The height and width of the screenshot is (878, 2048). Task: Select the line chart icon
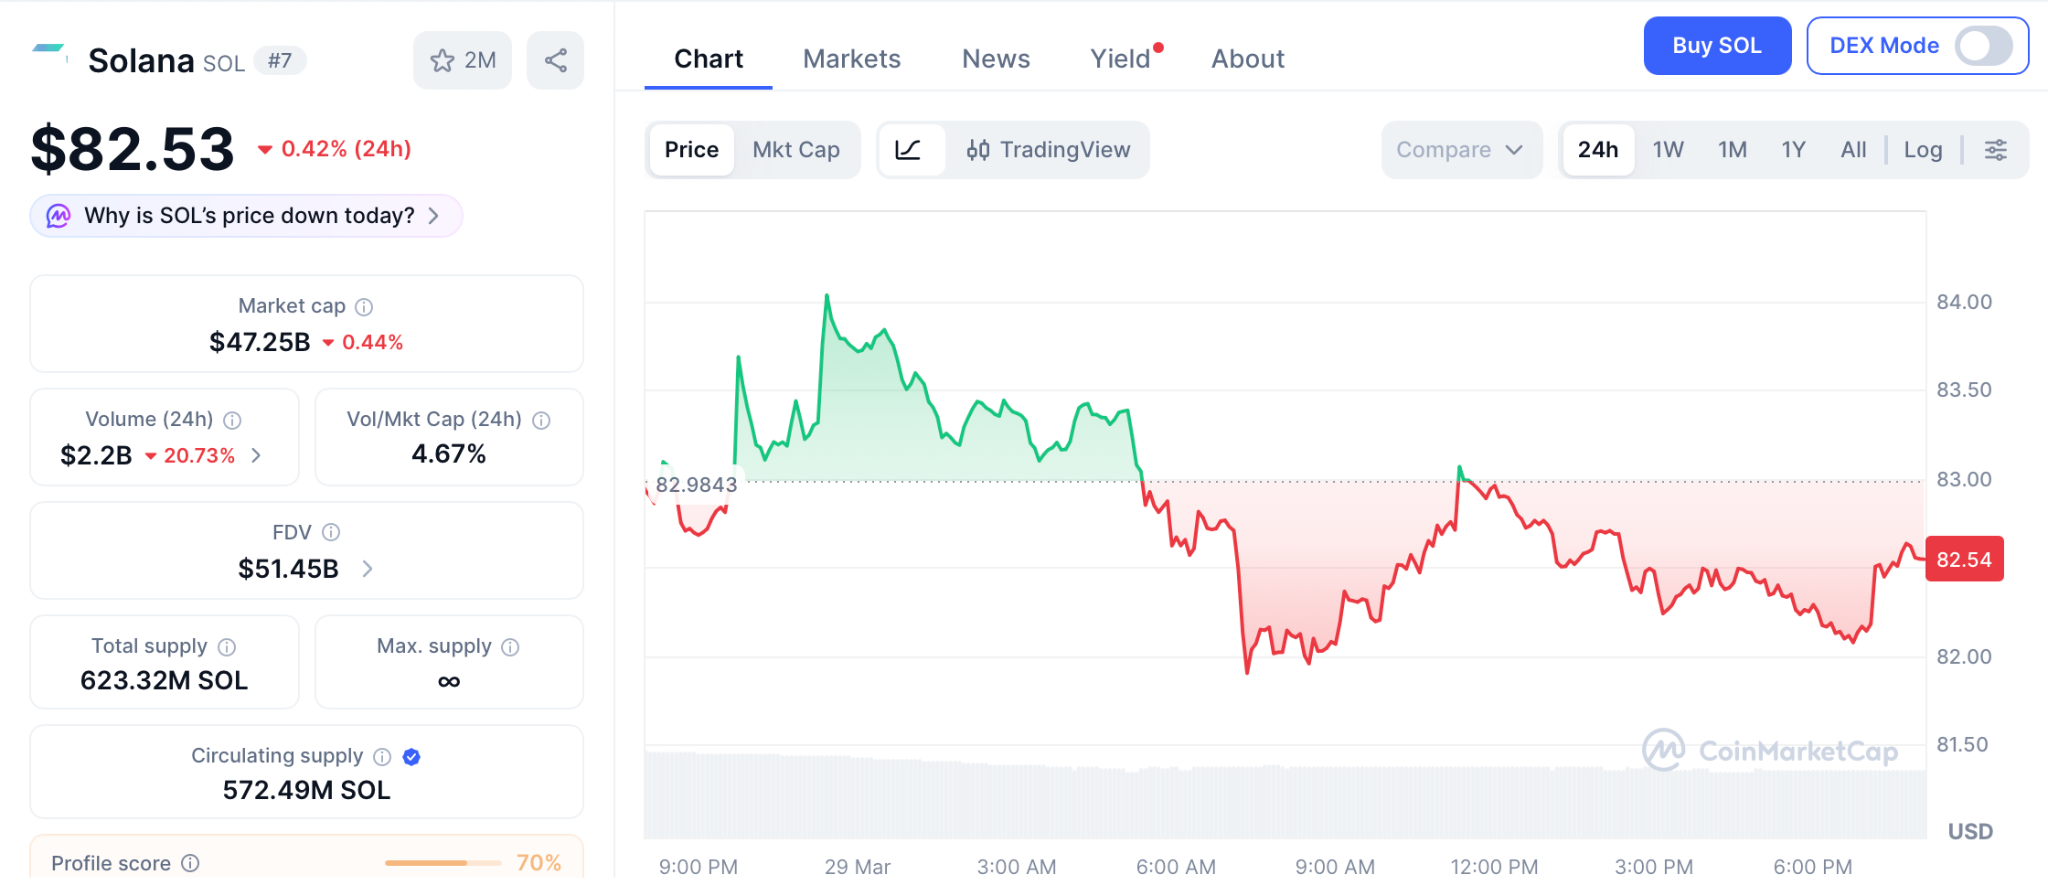[x=908, y=150]
